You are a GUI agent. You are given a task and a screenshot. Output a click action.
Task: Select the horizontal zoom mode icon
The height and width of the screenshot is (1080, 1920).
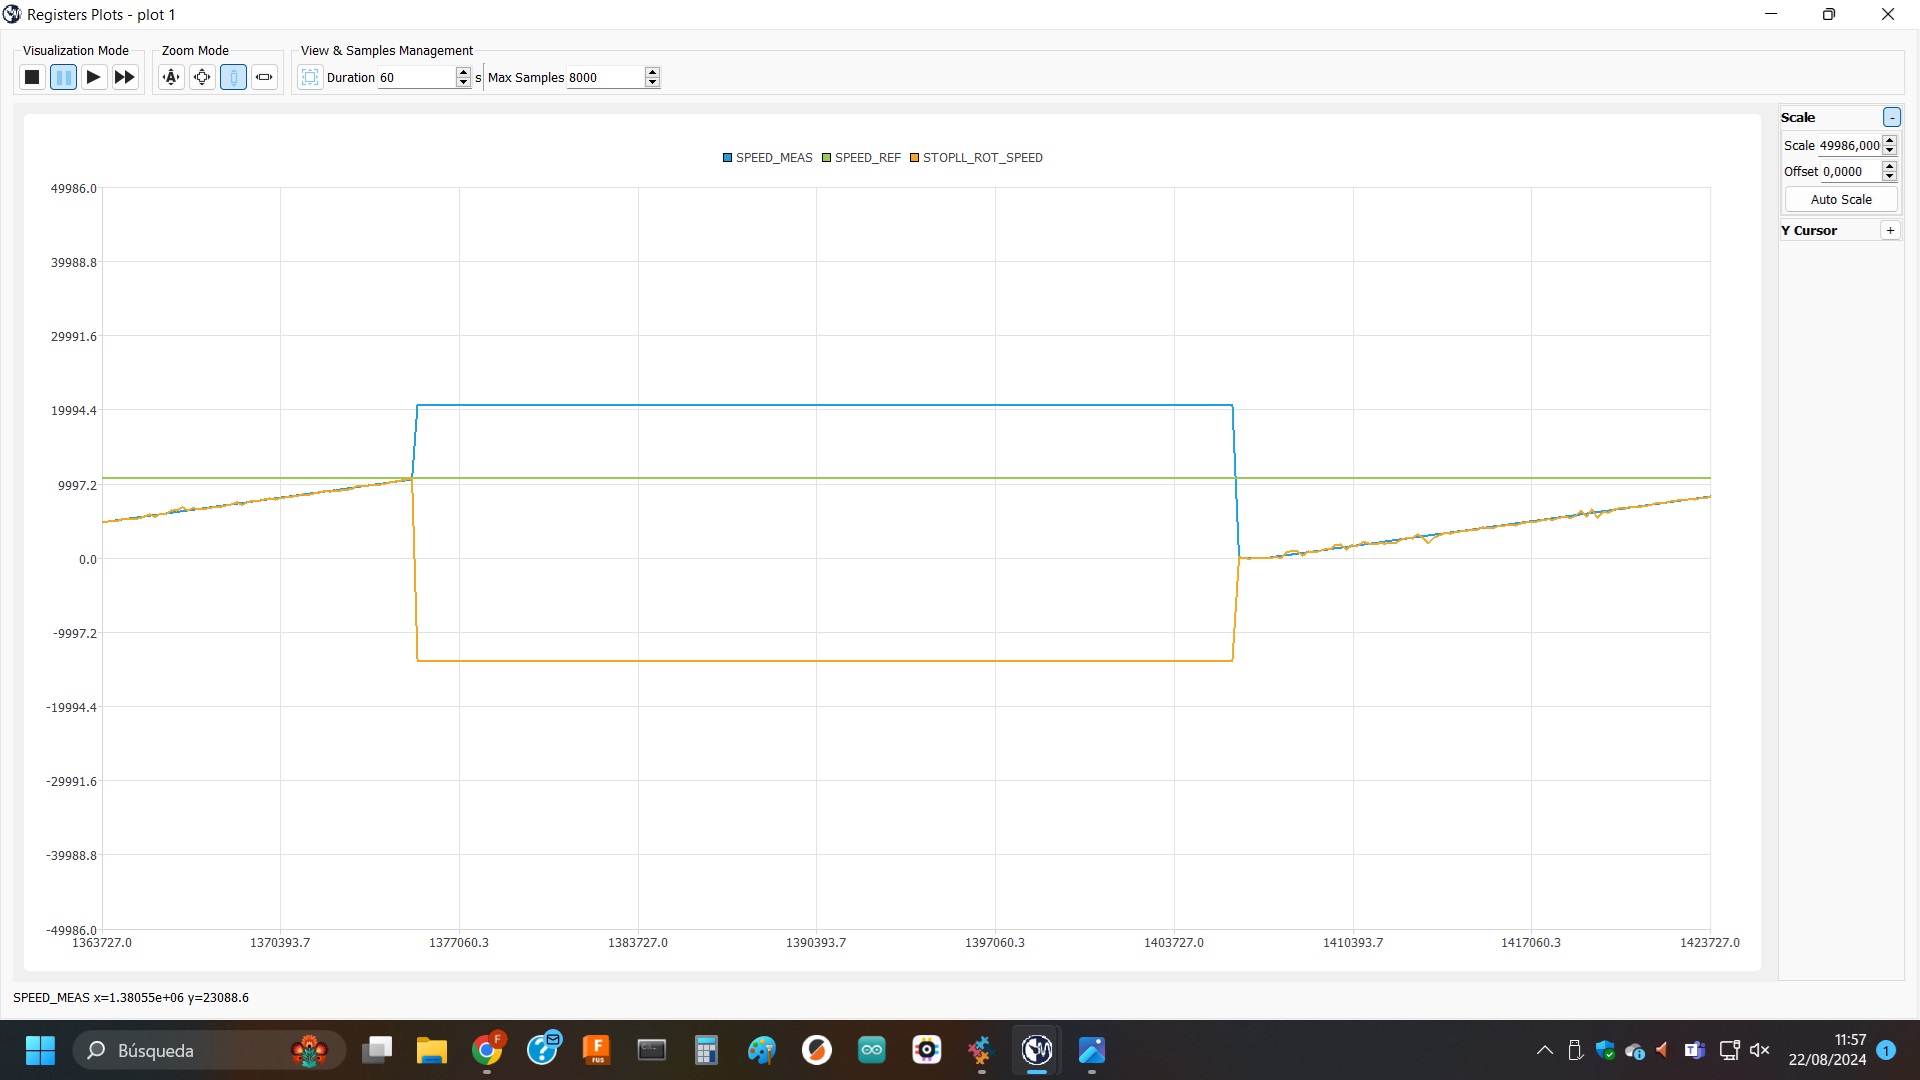pos(264,77)
